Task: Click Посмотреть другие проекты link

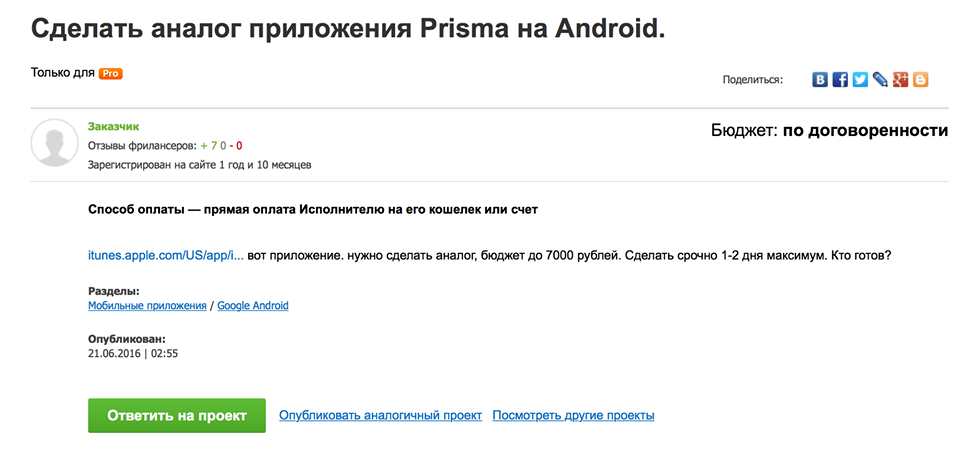Action: pos(574,415)
